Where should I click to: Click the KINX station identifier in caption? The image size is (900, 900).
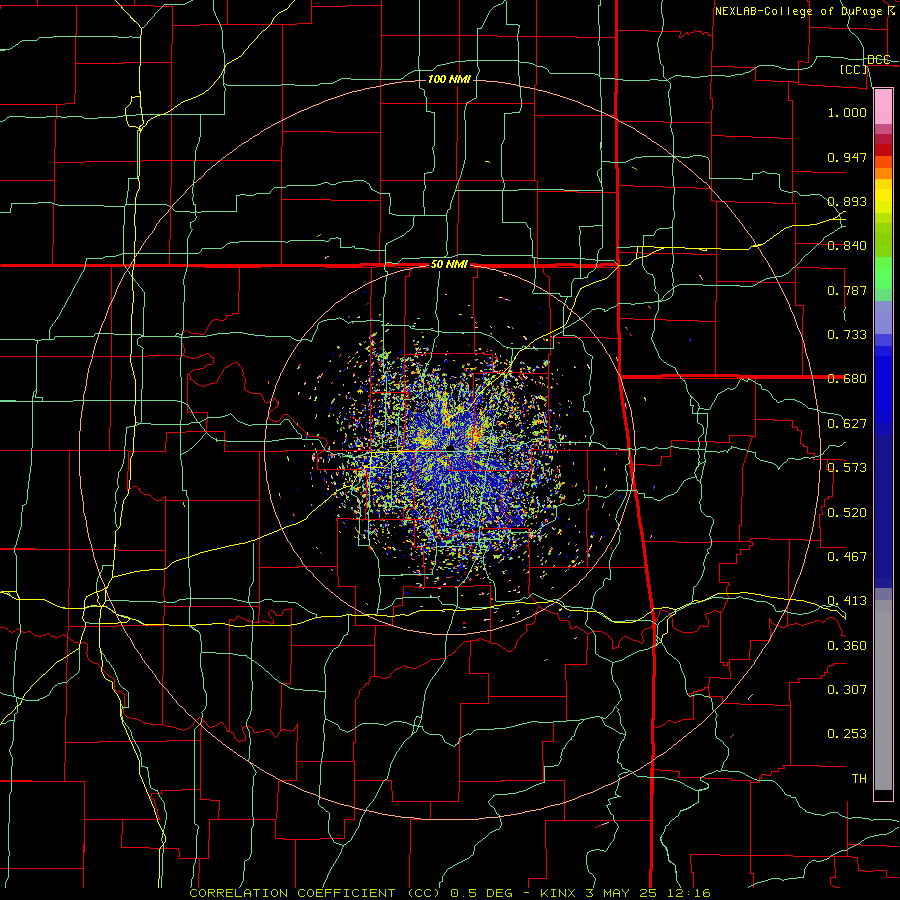coord(557,893)
